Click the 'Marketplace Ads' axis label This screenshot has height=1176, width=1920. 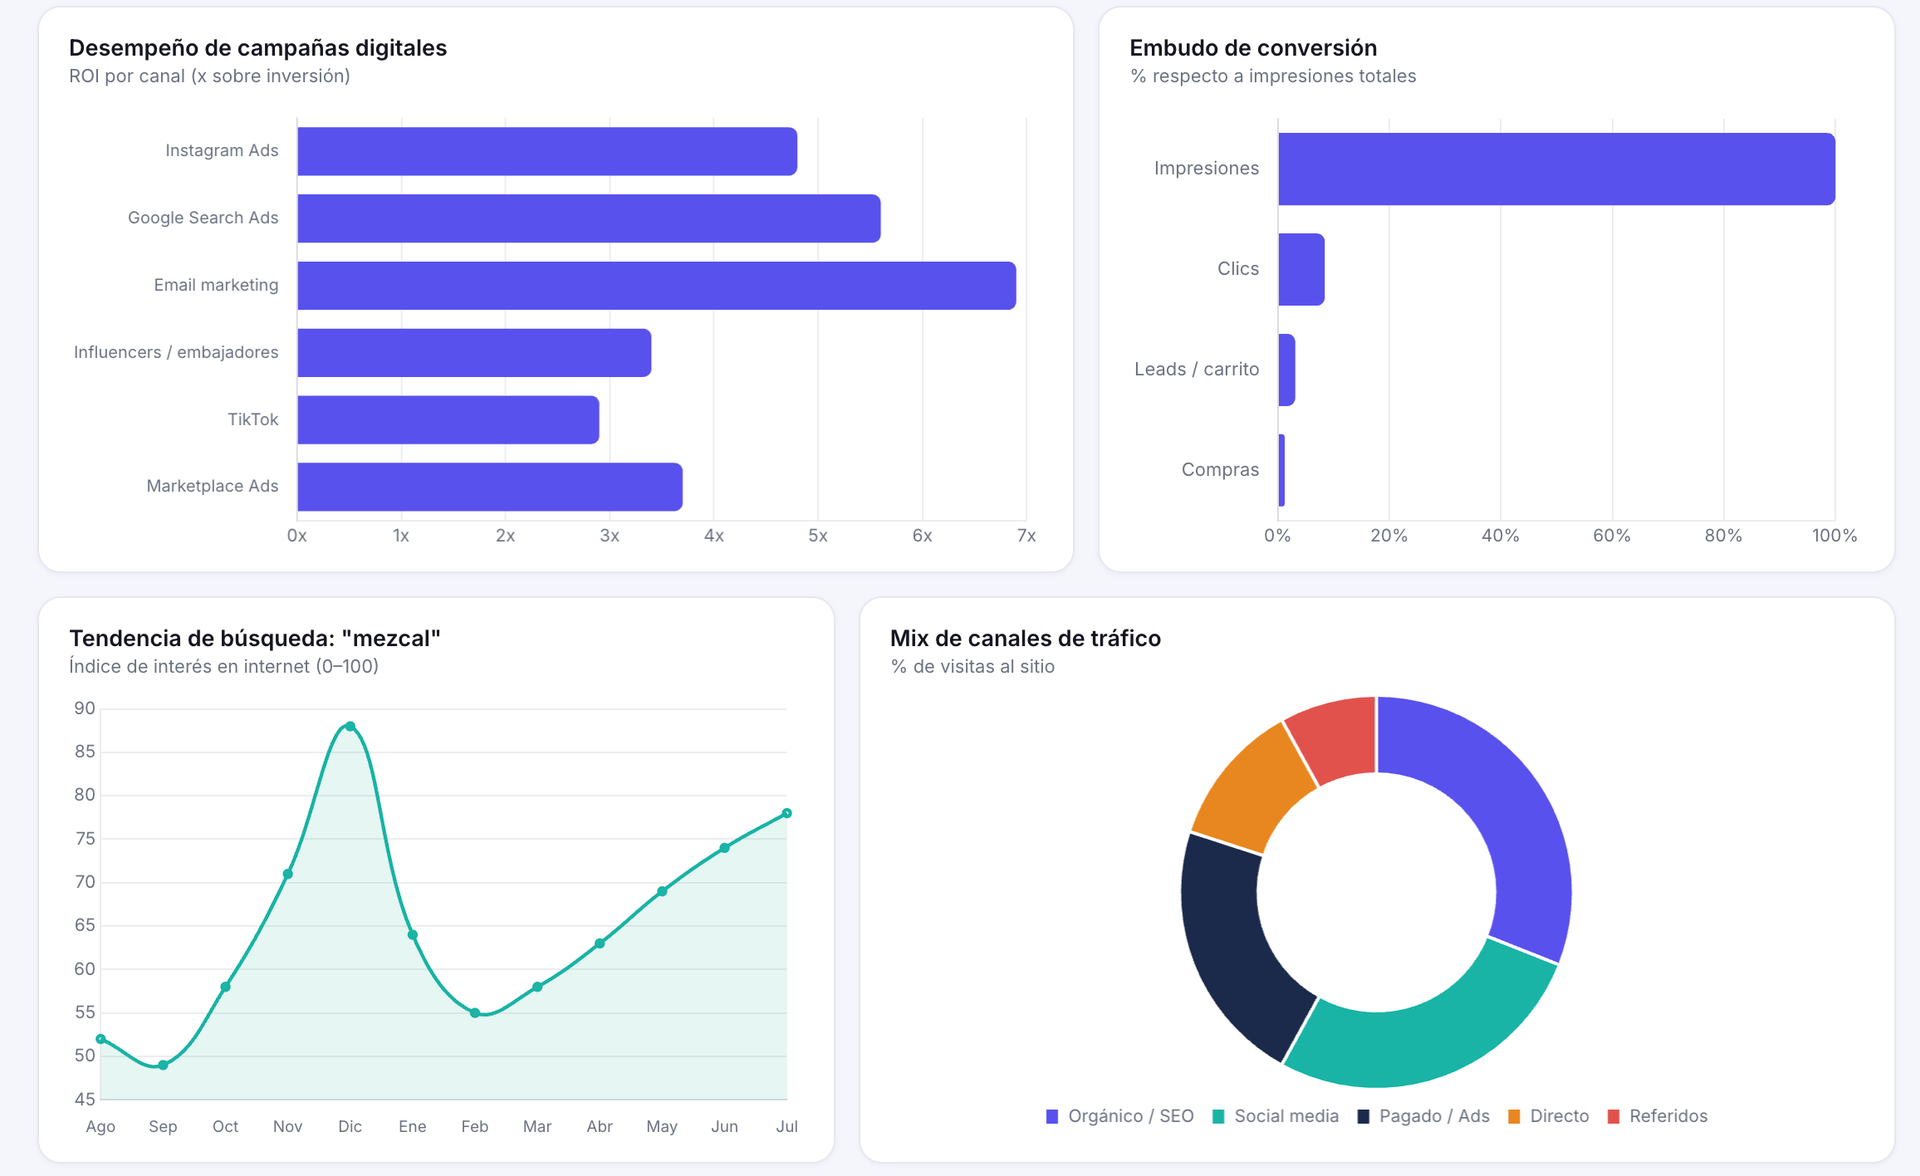click(212, 486)
